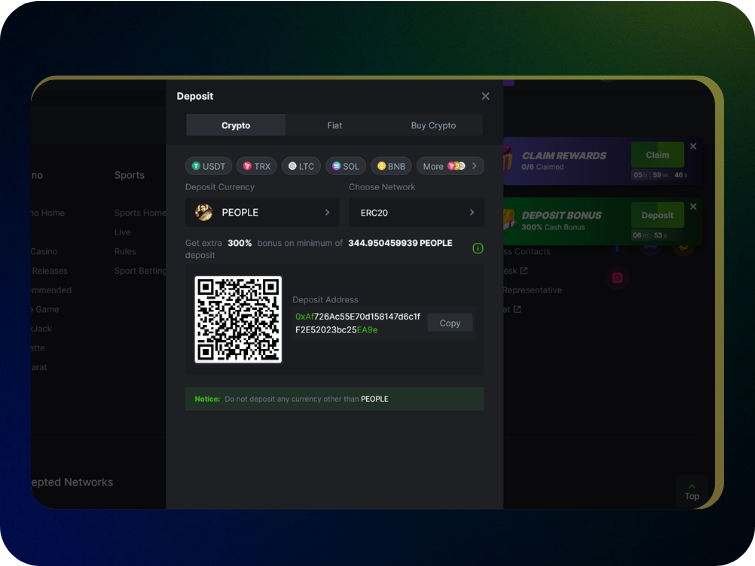Click the green bonus info icon
This screenshot has width=755, height=566.
tap(478, 249)
